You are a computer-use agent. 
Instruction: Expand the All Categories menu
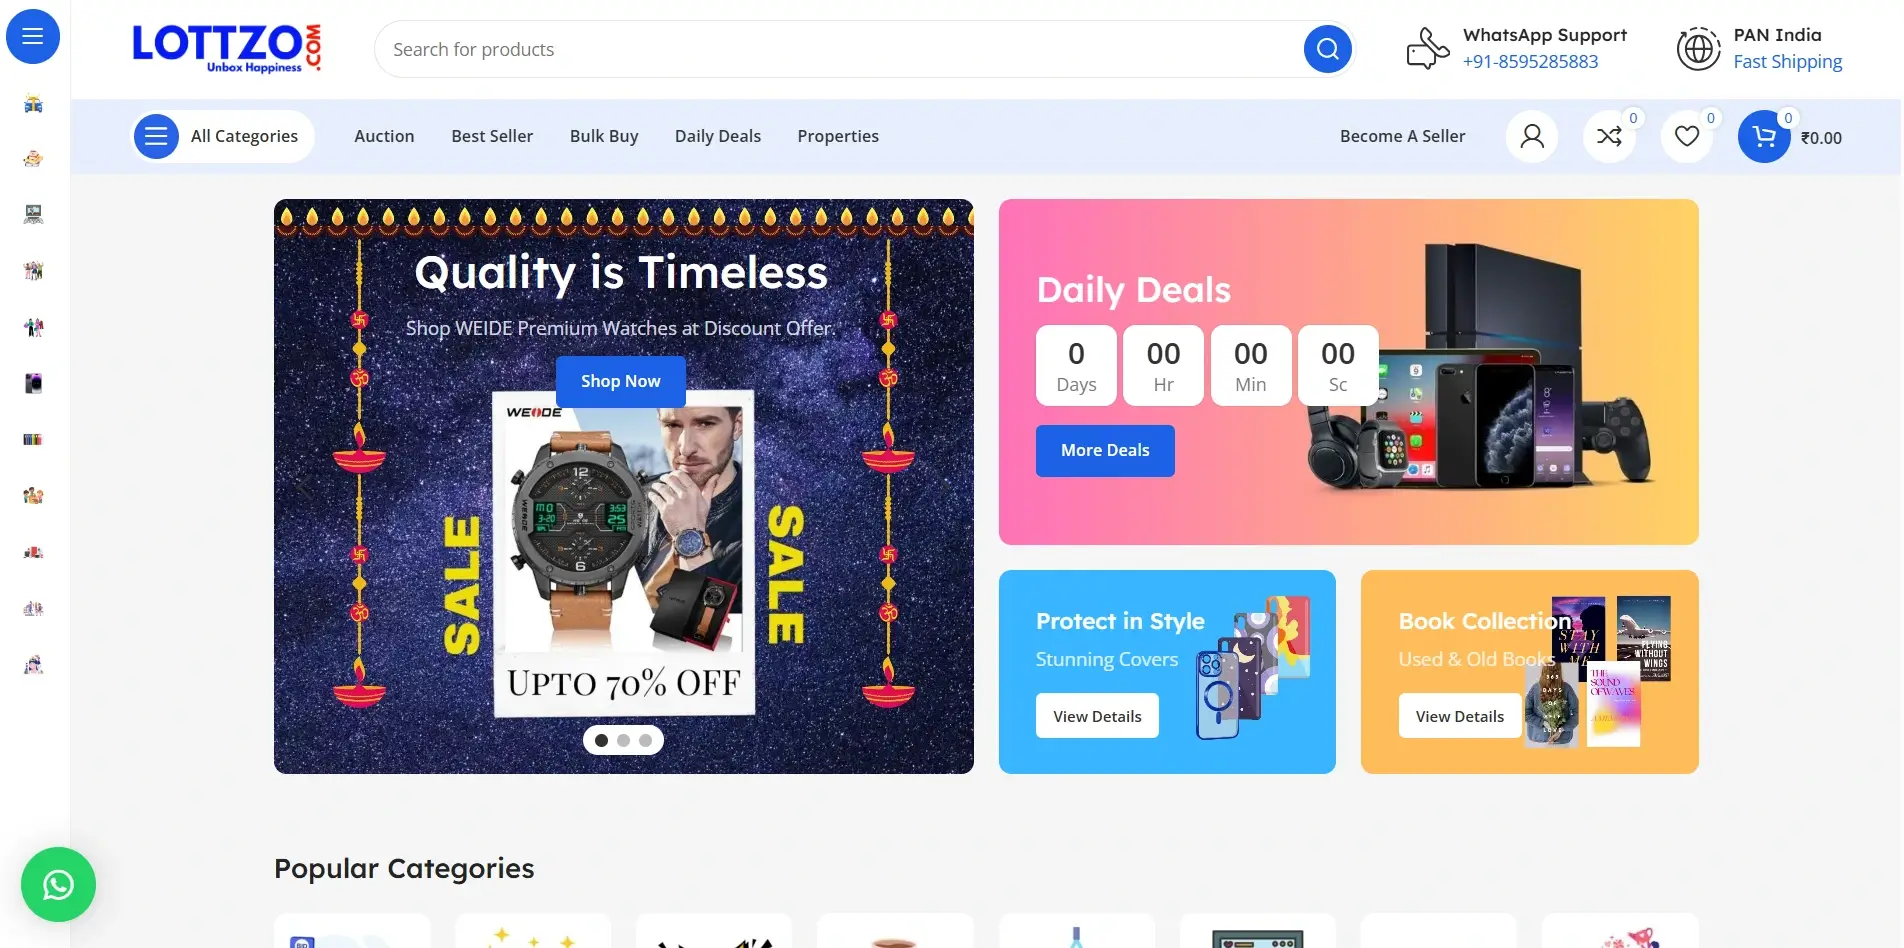[x=223, y=136]
